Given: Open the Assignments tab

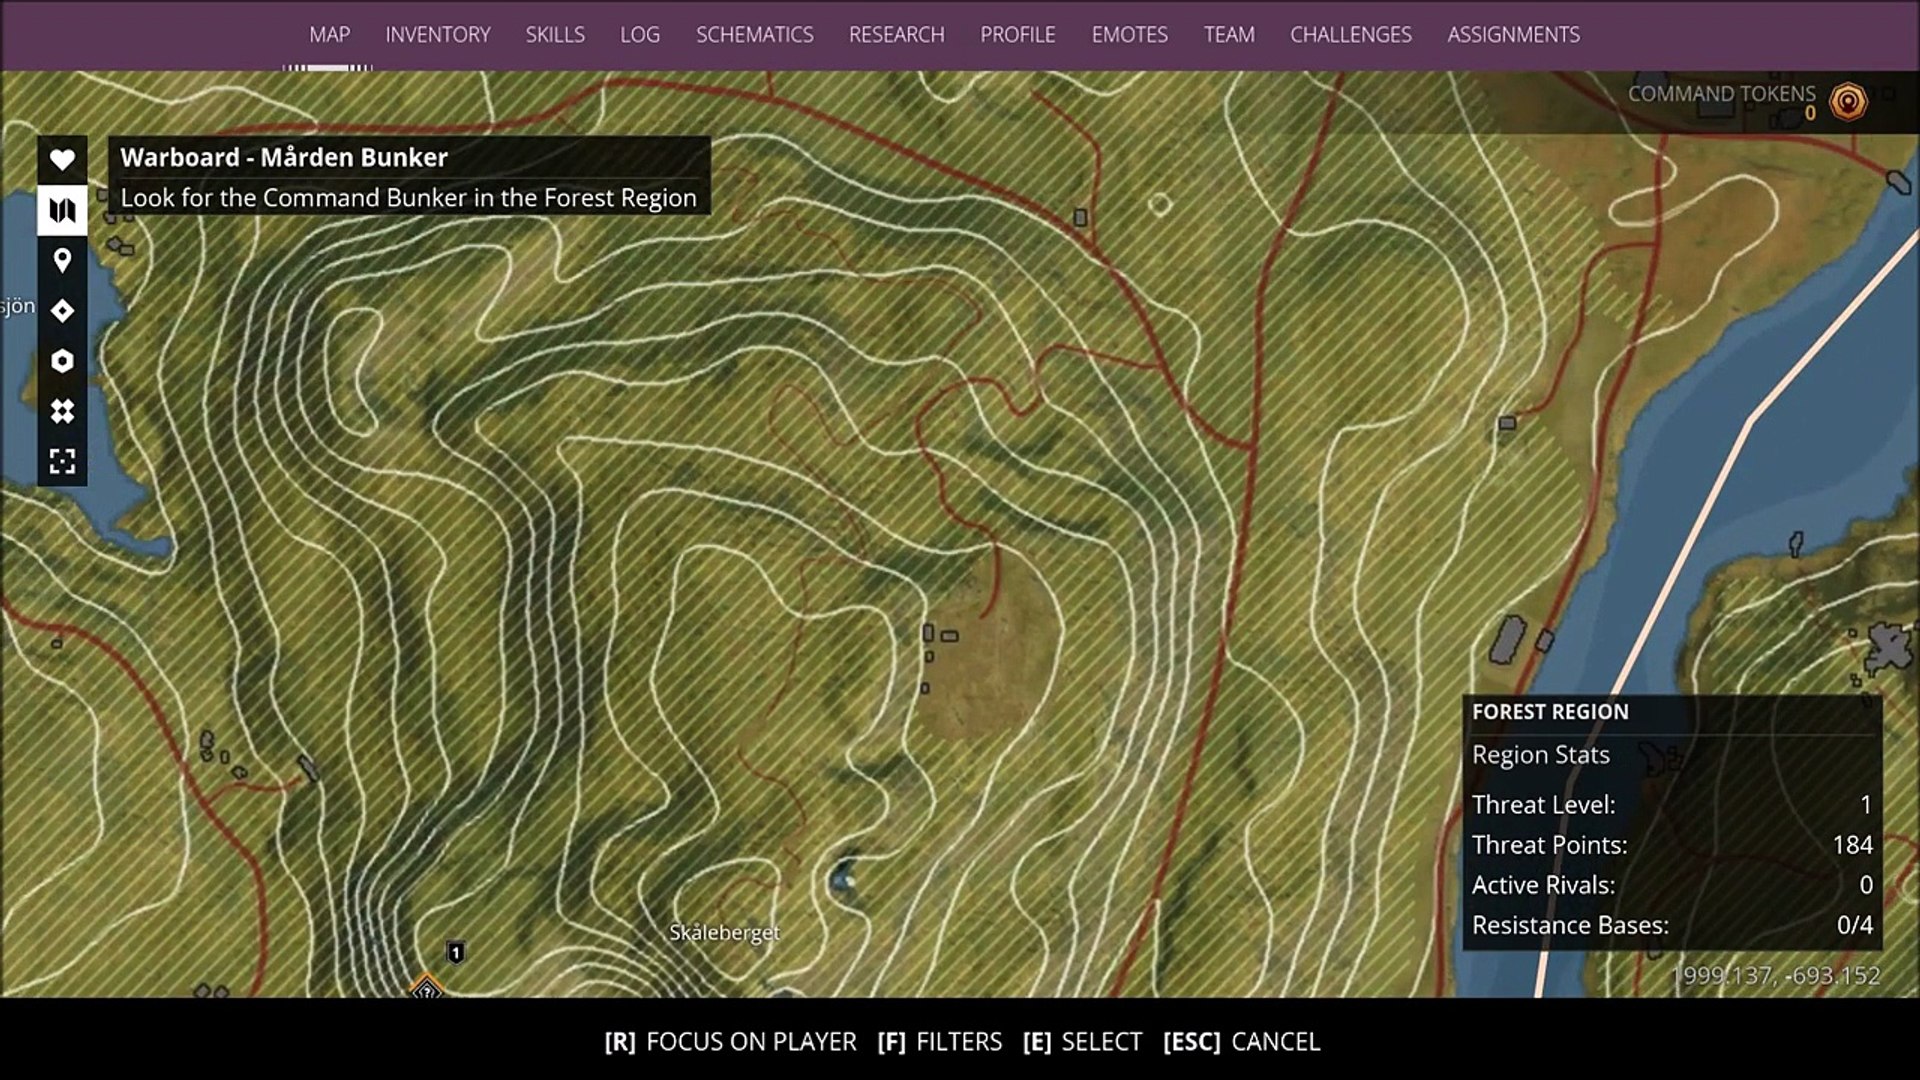Looking at the screenshot, I should click(x=1513, y=35).
